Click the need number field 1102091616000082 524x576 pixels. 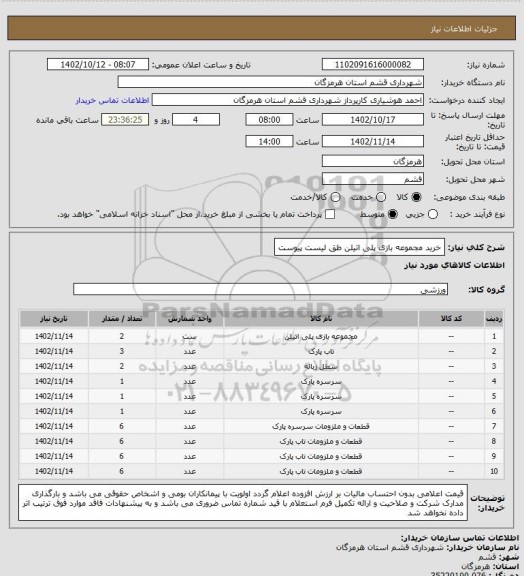coord(373,65)
